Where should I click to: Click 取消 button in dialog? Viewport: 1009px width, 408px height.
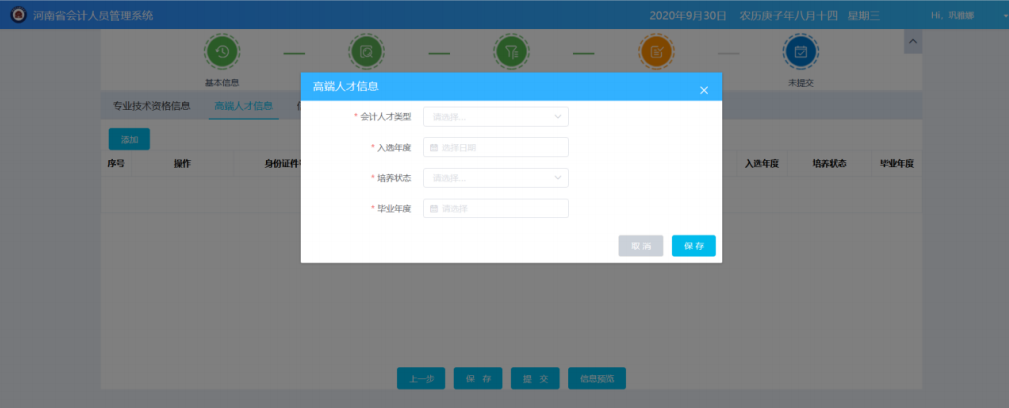[x=640, y=246]
